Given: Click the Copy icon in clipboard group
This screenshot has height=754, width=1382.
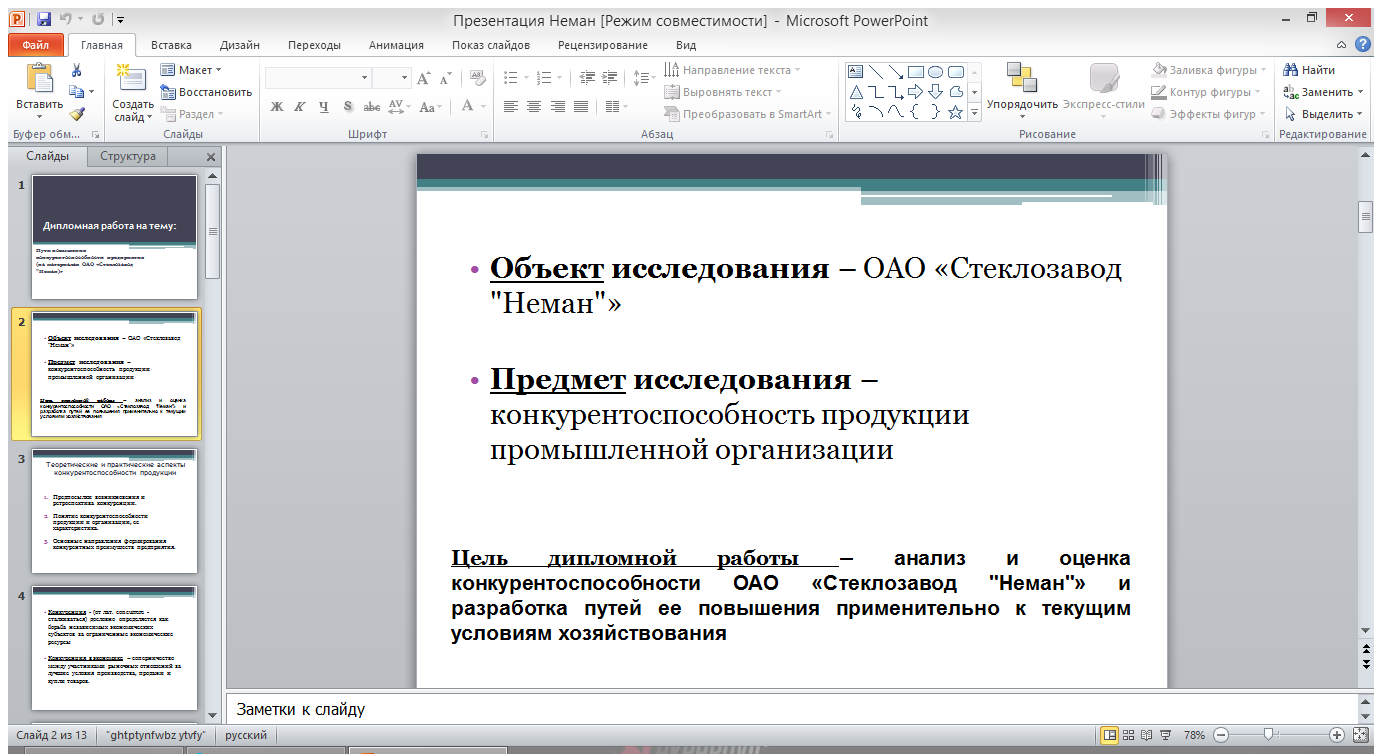Looking at the screenshot, I should point(76,92).
